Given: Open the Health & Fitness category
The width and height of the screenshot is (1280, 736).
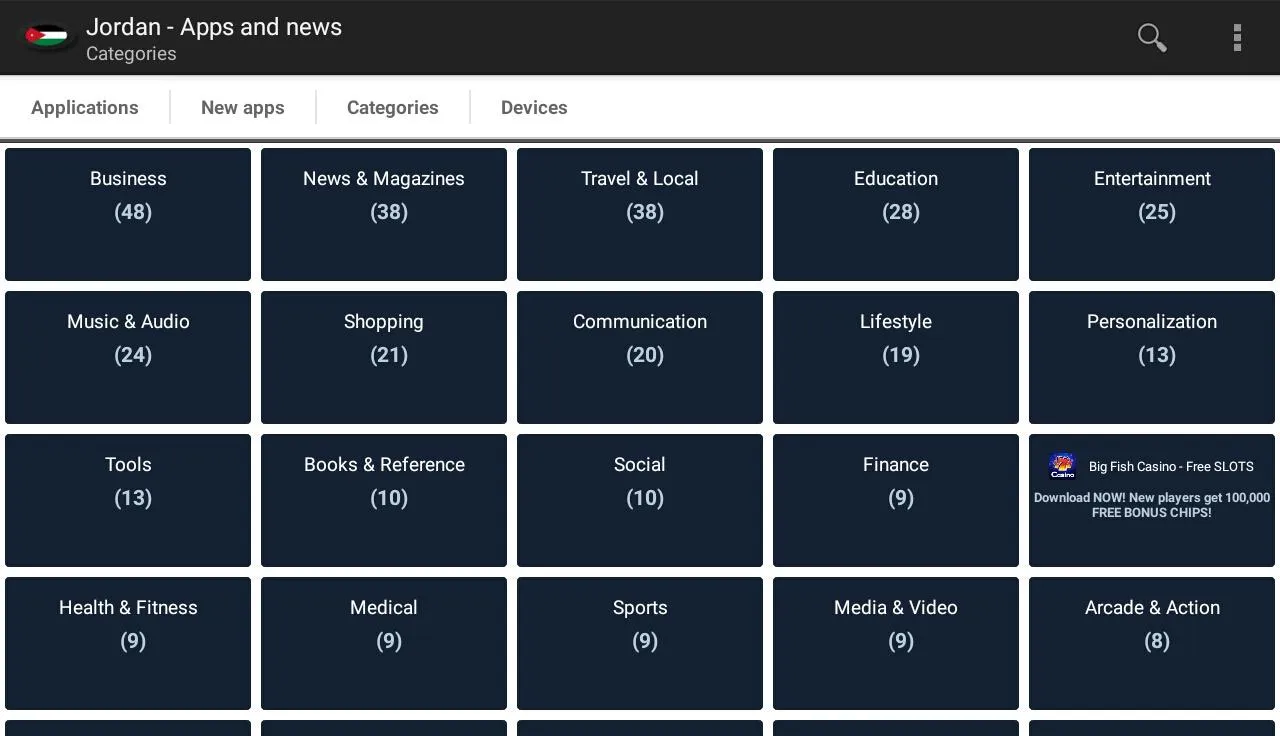Looking at the screenshot, I should click(x=128, y=643).
